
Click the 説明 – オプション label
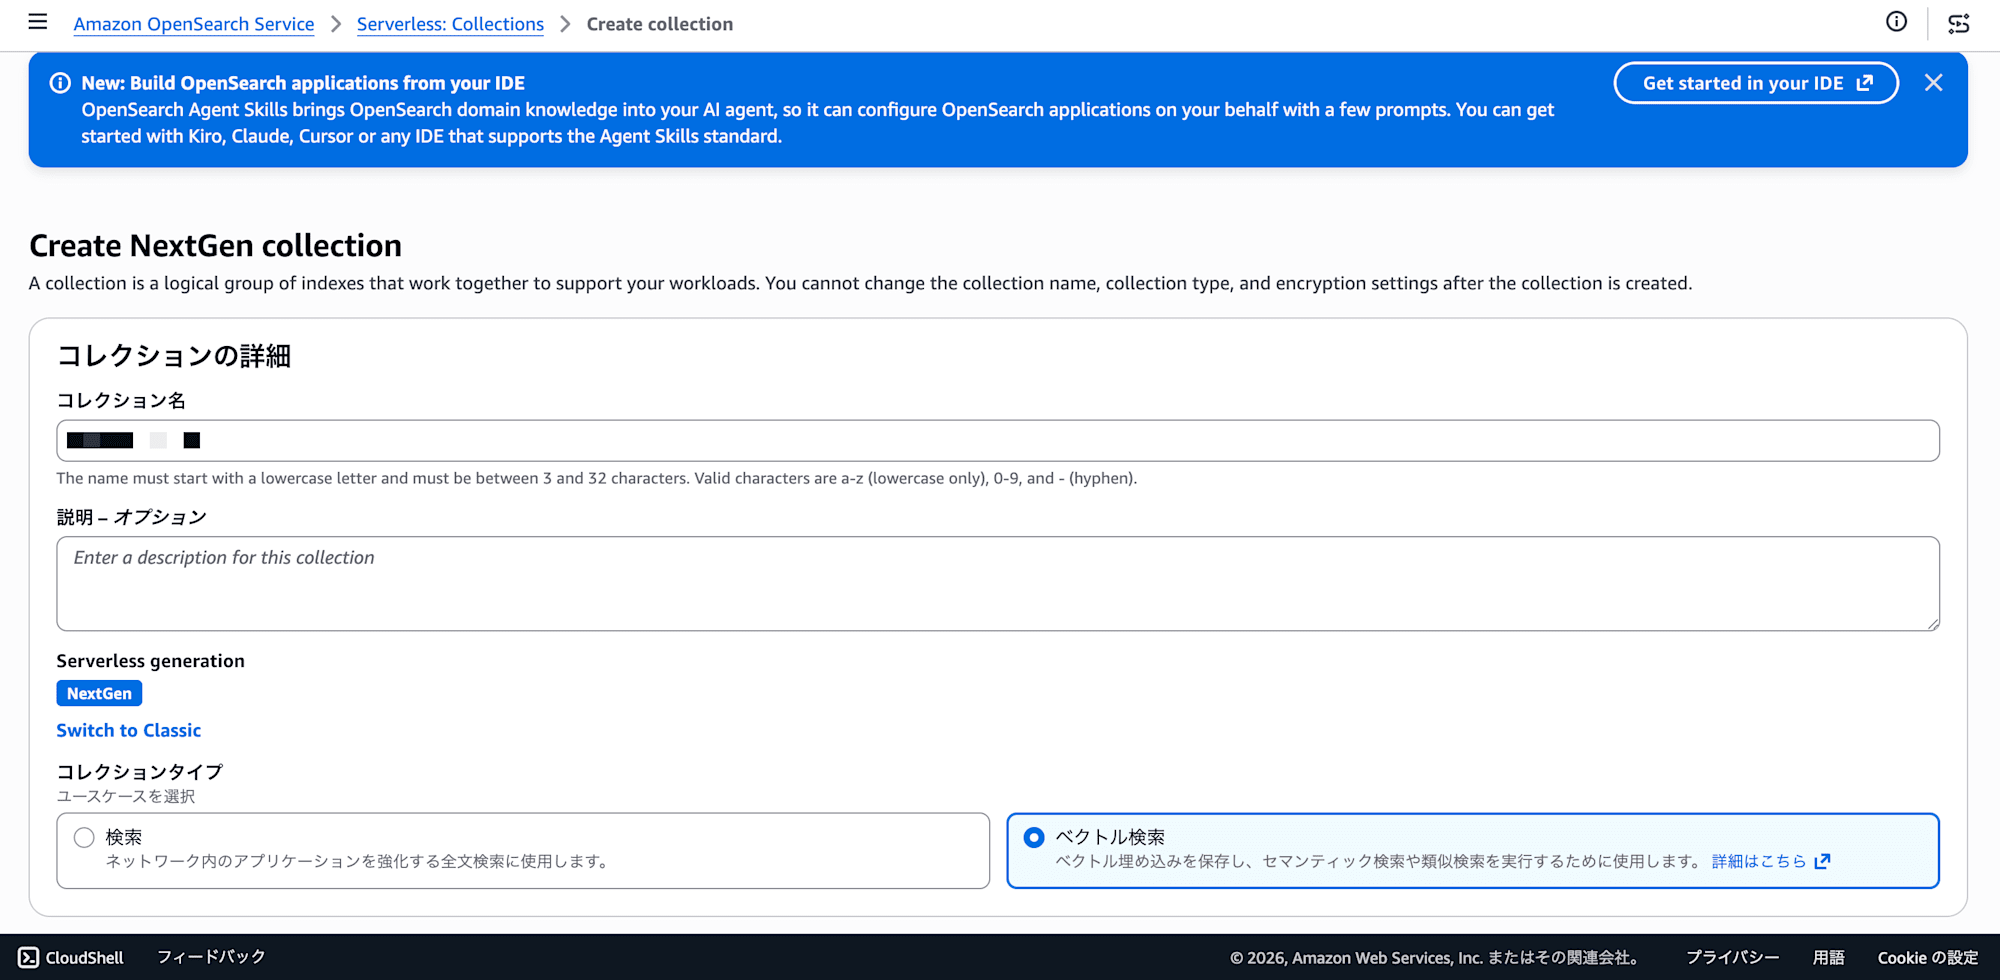click(x=132, y=517)
